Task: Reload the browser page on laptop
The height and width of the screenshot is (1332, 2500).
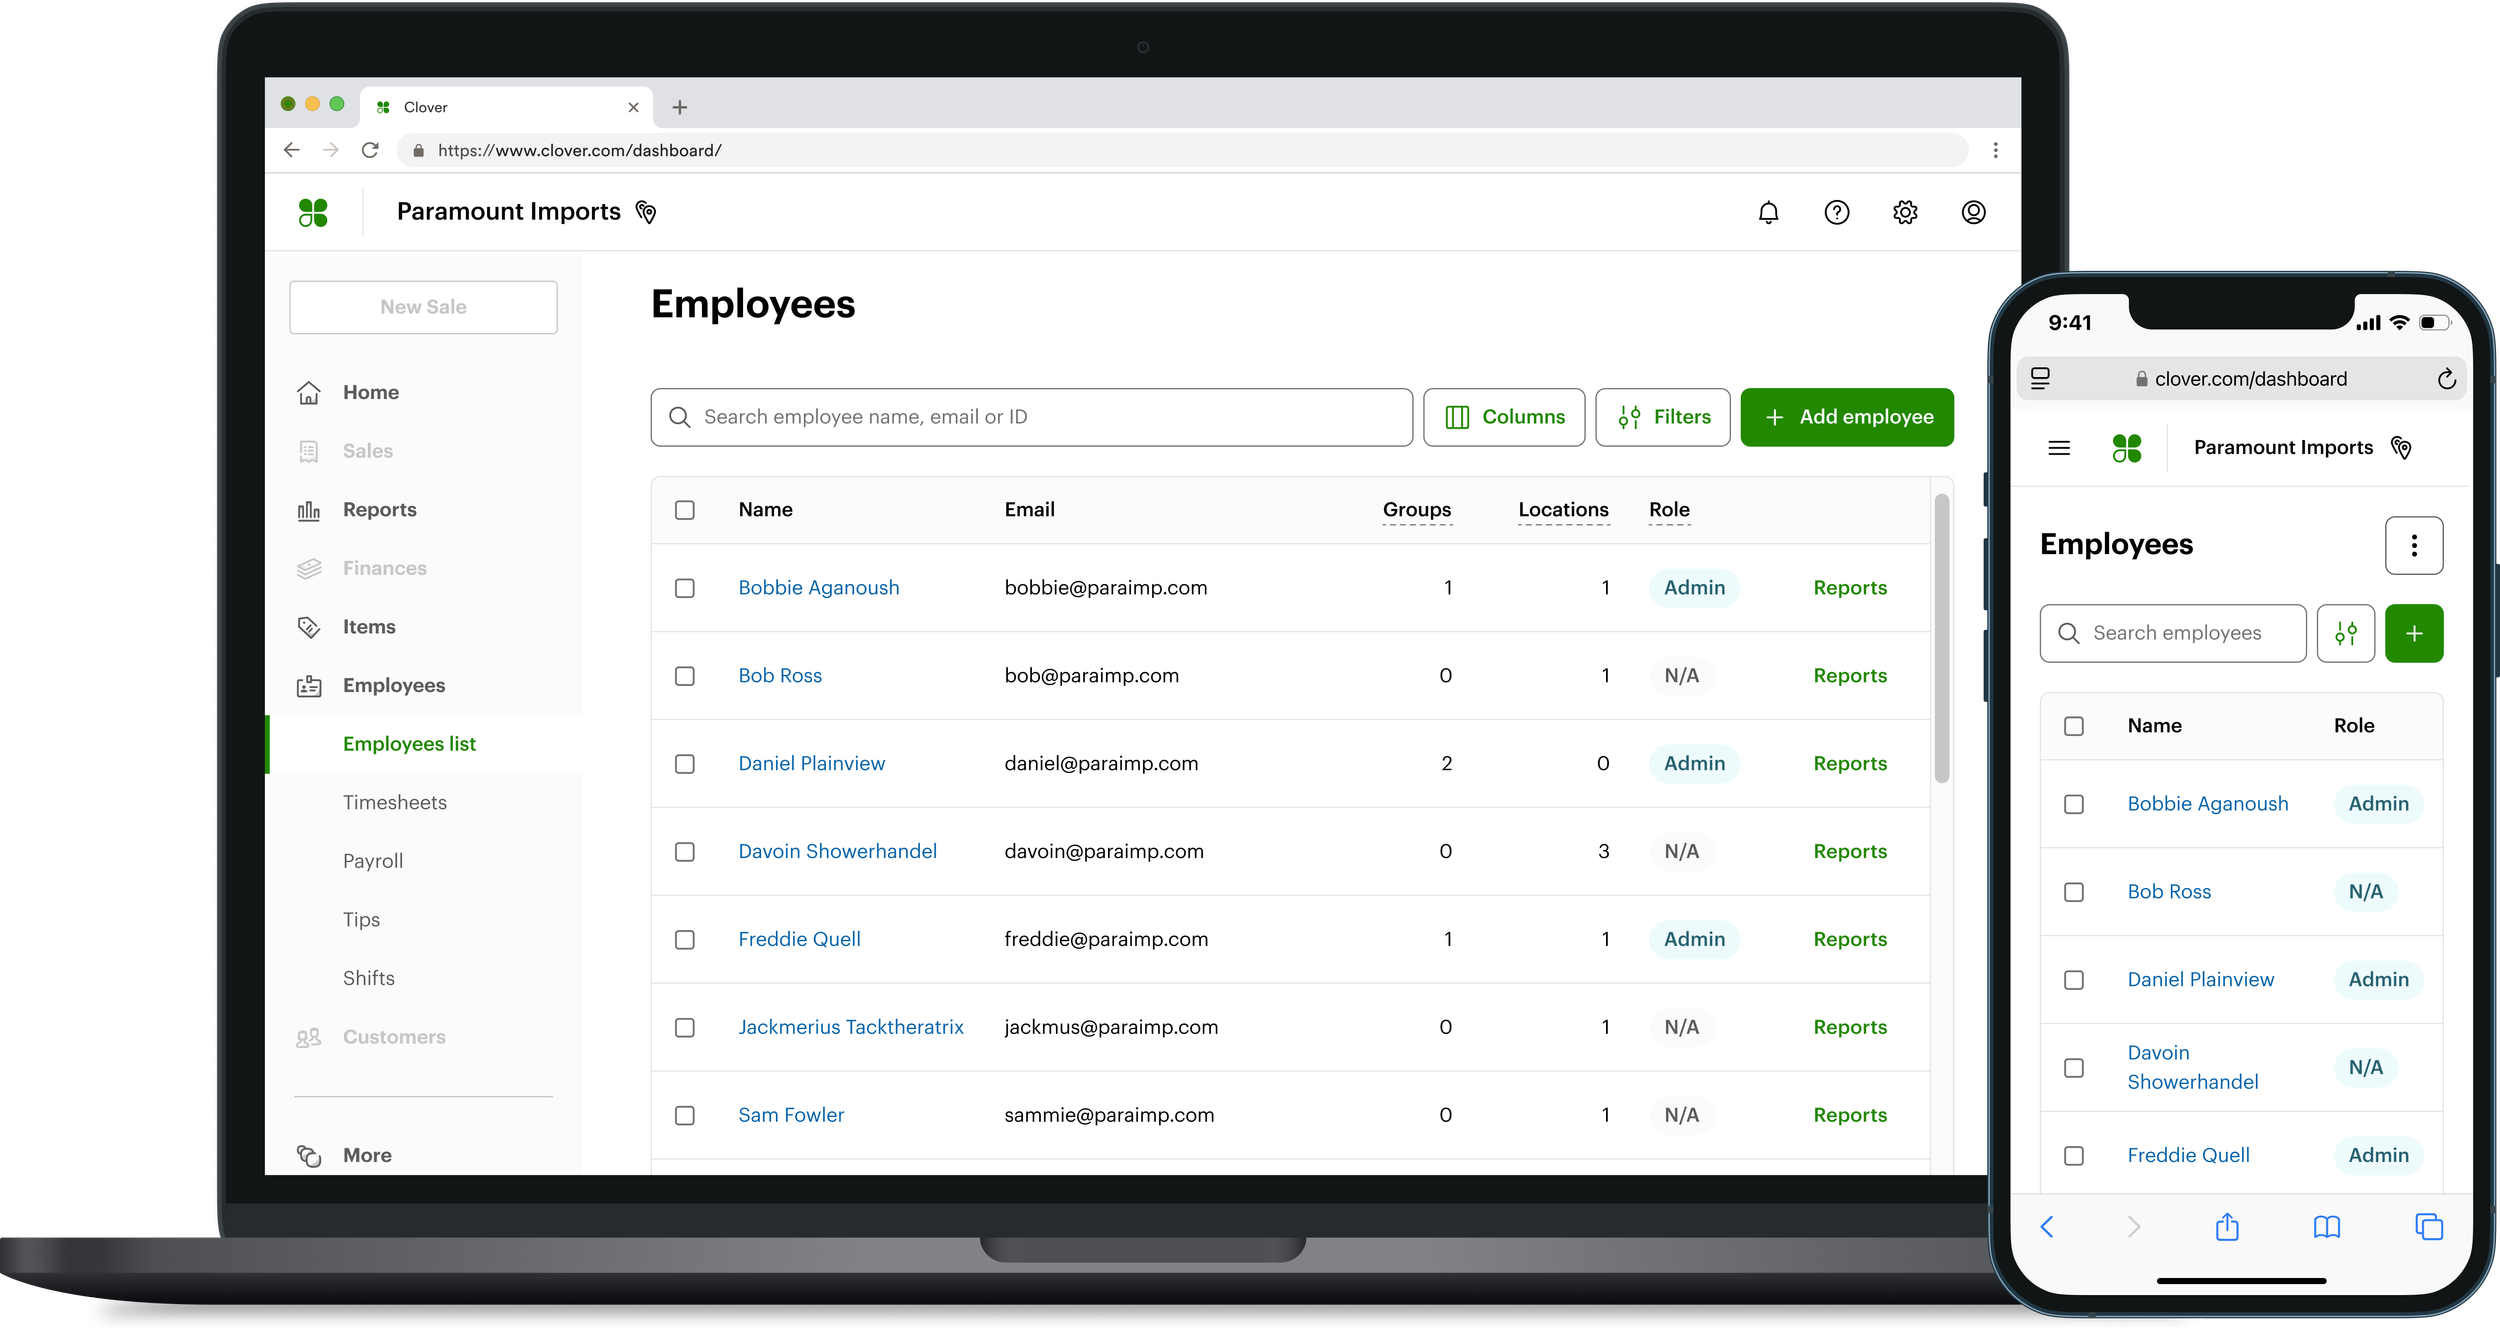Action: coord(370,150)
